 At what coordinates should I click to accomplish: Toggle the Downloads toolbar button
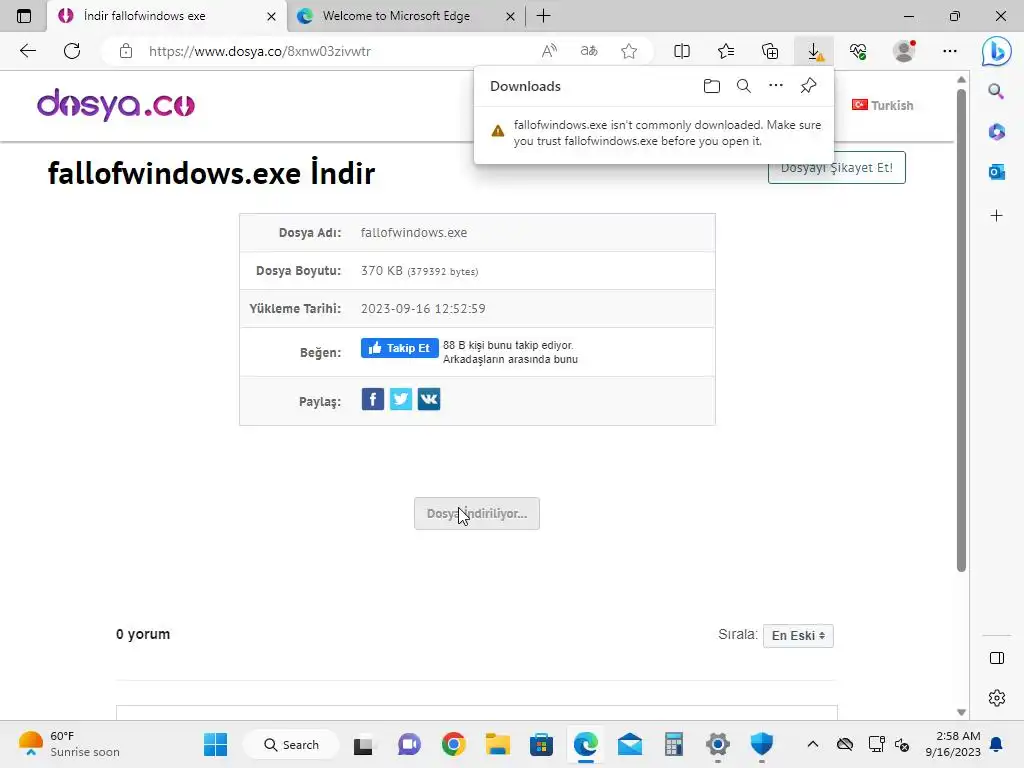814,51
